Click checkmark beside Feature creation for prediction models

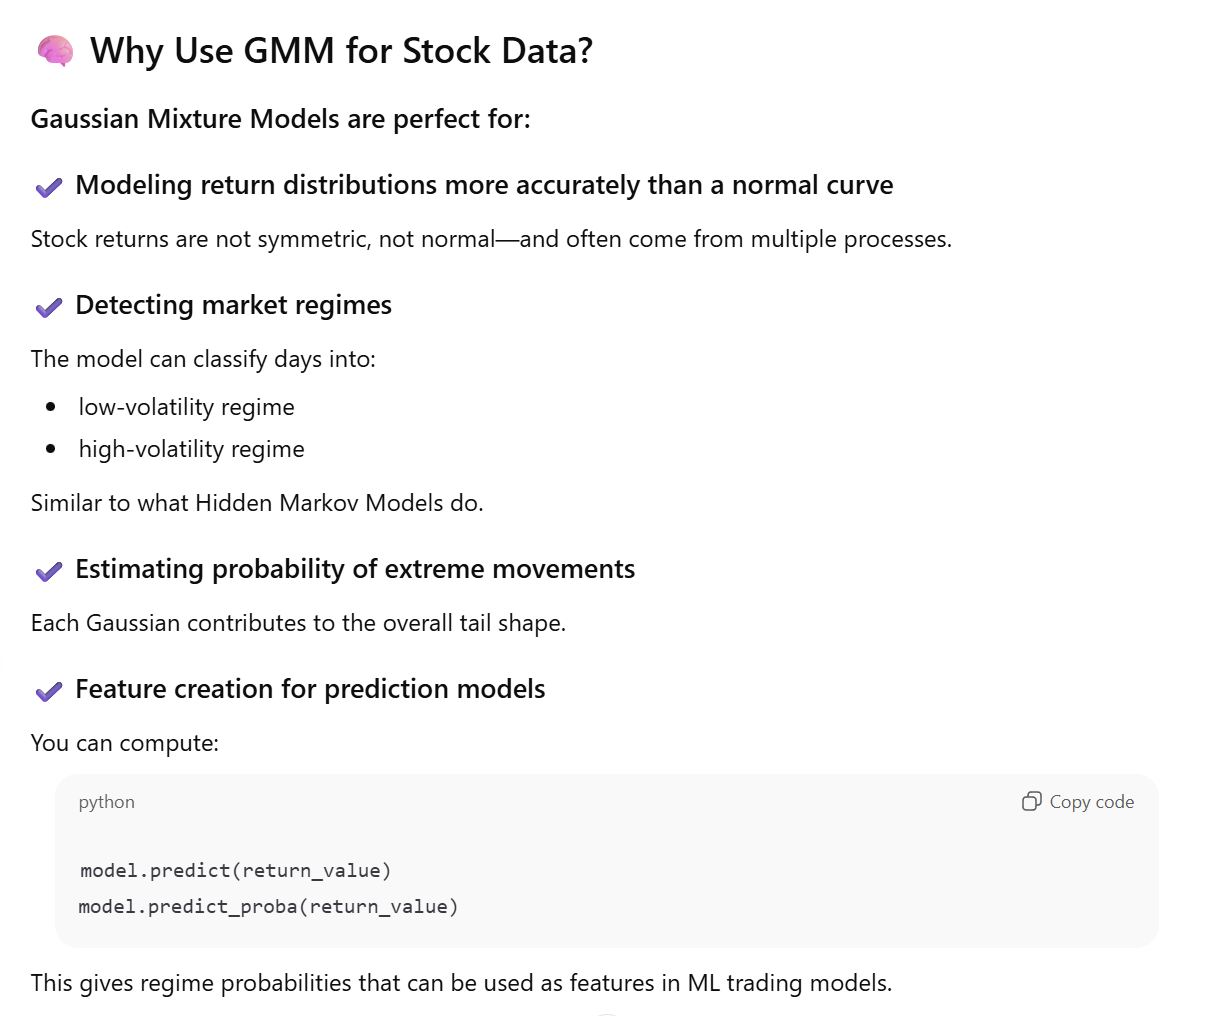[48, 691]
